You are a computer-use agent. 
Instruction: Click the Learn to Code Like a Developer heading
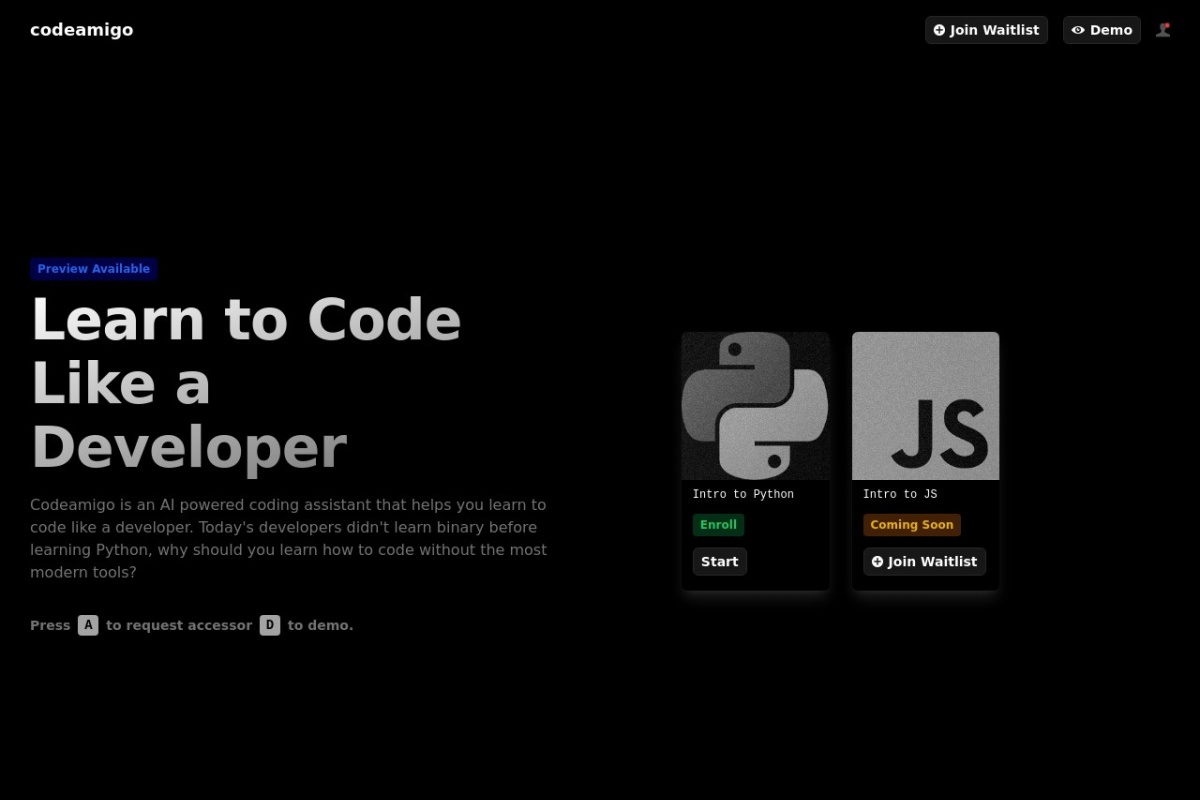(x=246, y=383)
